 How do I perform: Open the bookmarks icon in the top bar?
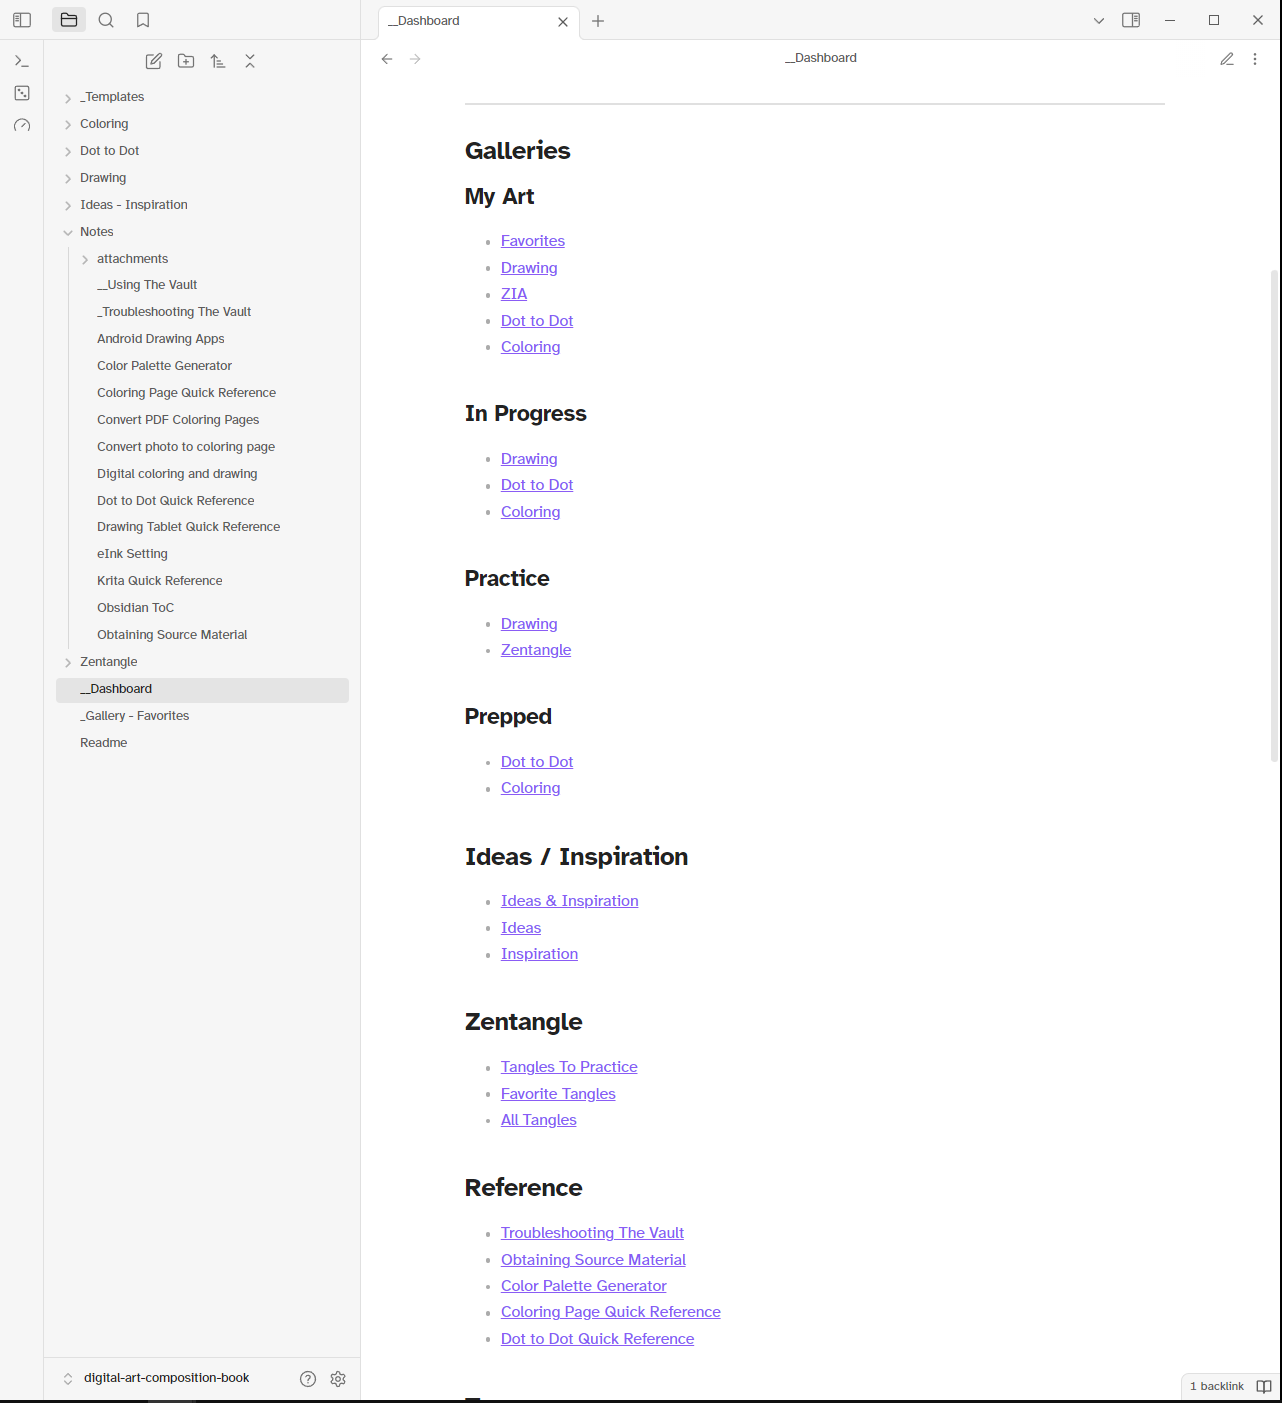(142, 19)
